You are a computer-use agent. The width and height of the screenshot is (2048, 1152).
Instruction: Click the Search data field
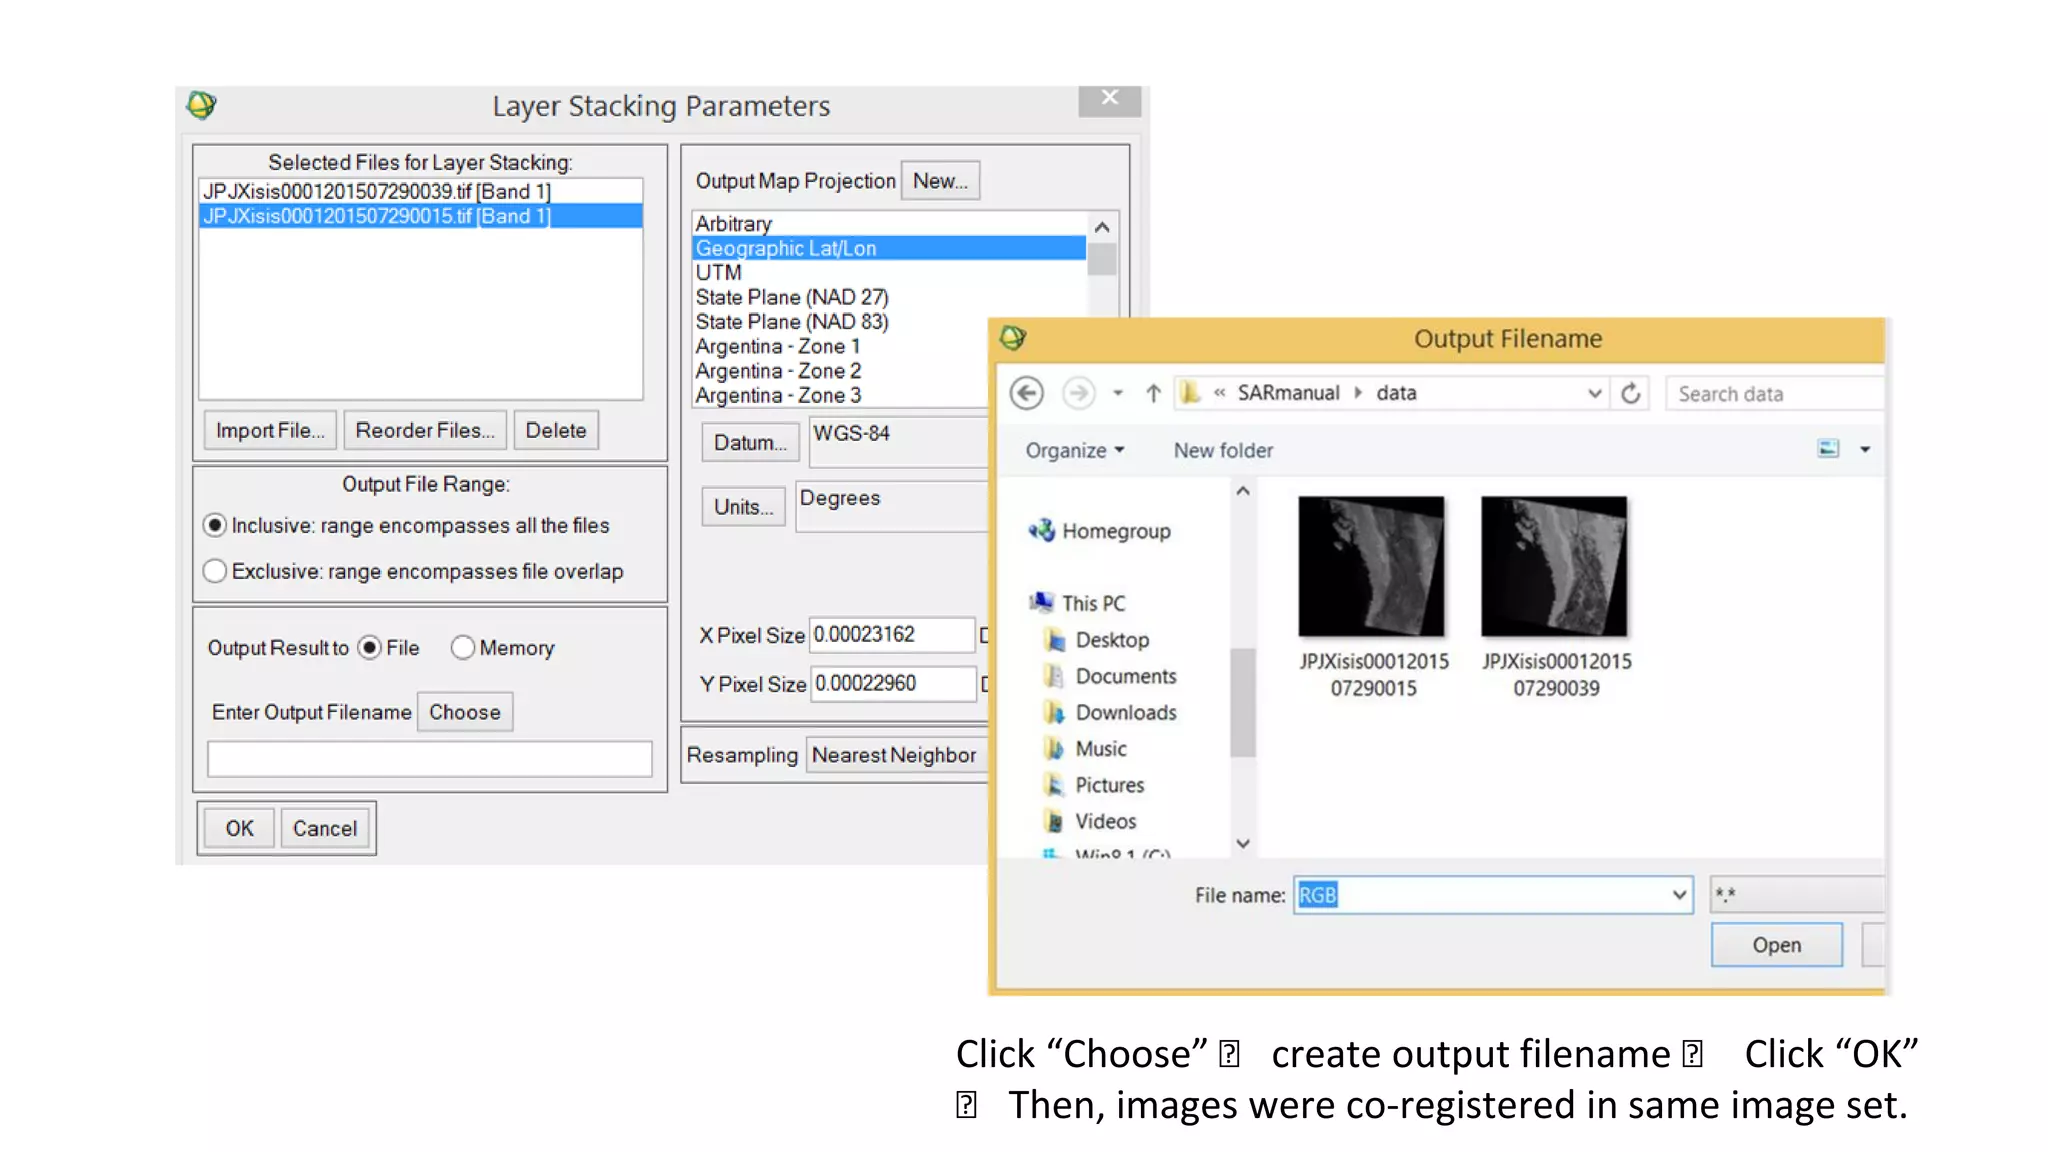click(x=1775, y=394)
